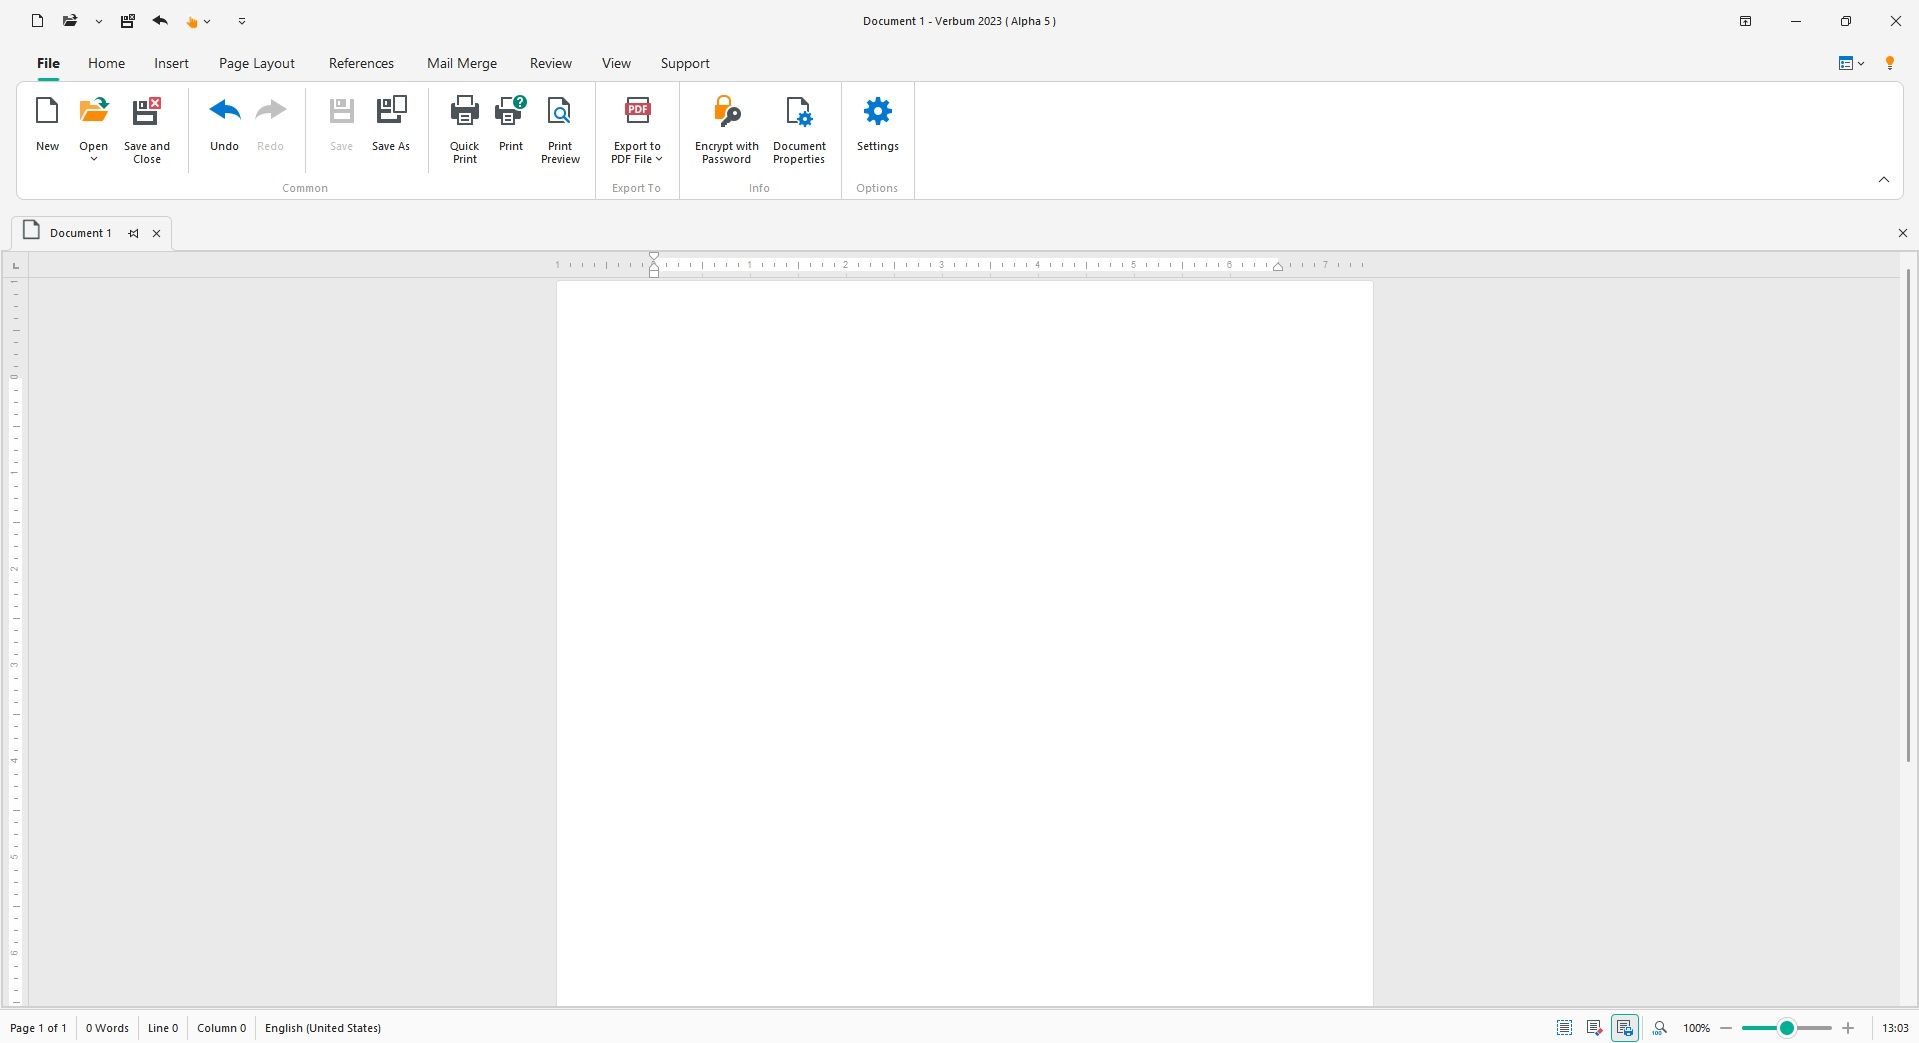Select the Quick Print icon
The width and height of the screenshot is (1919, 1043).
click(463, 128)
